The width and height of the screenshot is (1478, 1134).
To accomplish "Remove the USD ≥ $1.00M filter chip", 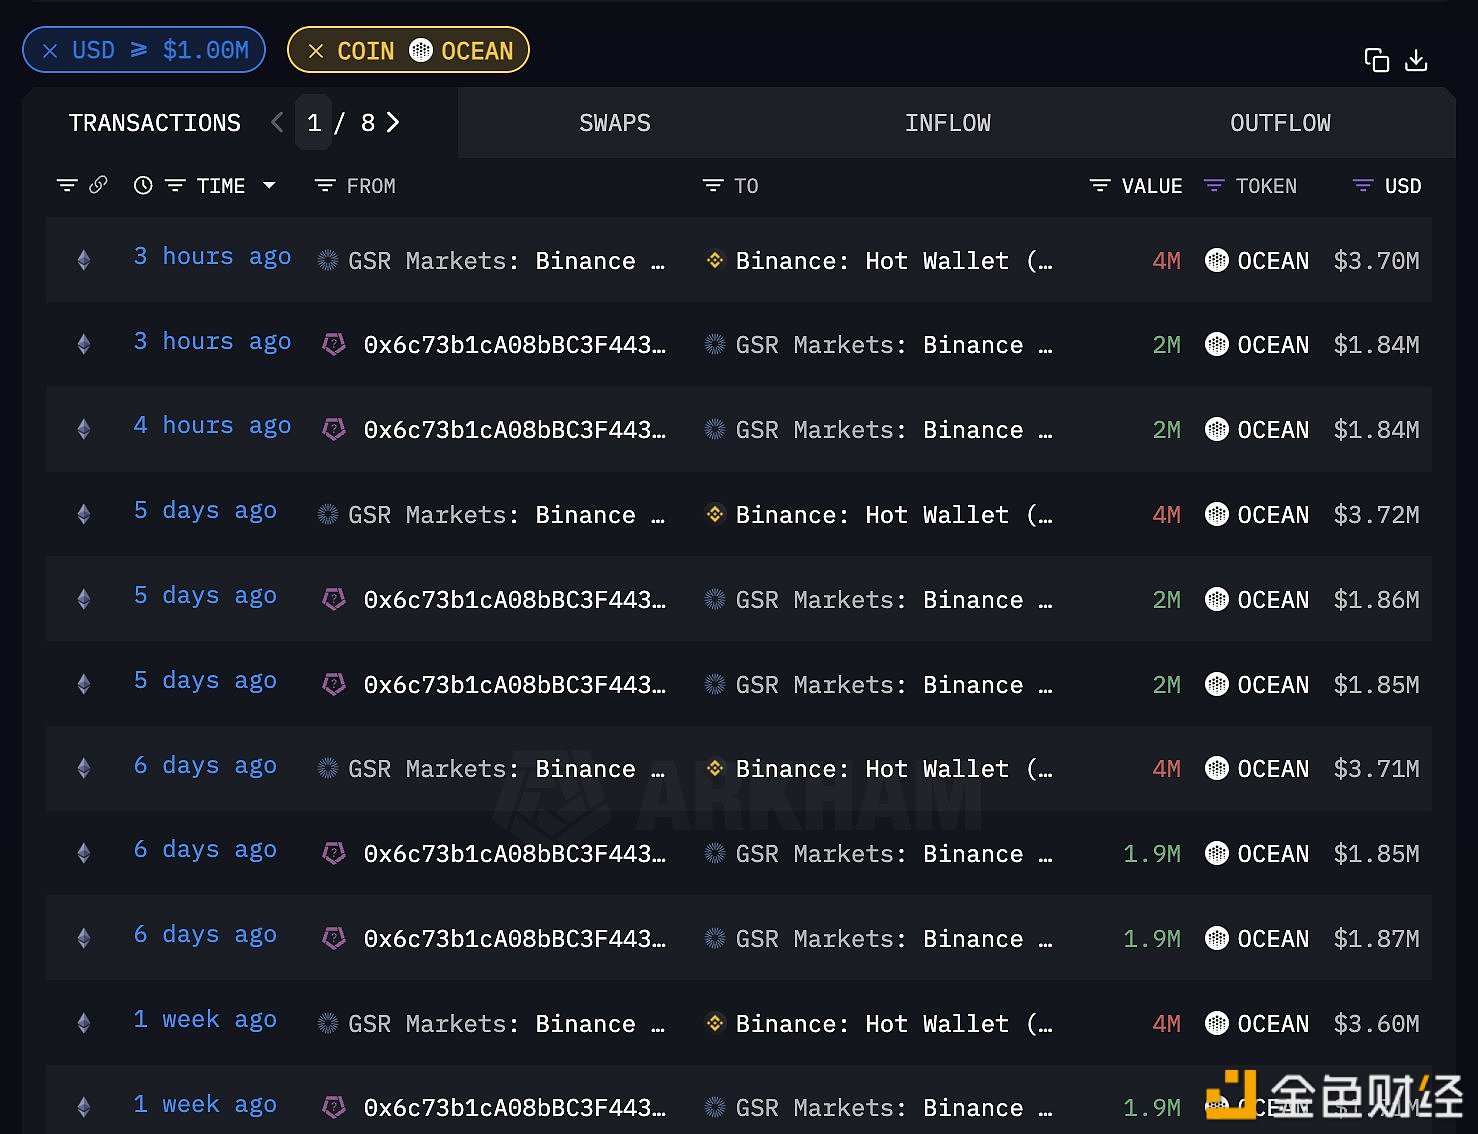I will [50, 51].
